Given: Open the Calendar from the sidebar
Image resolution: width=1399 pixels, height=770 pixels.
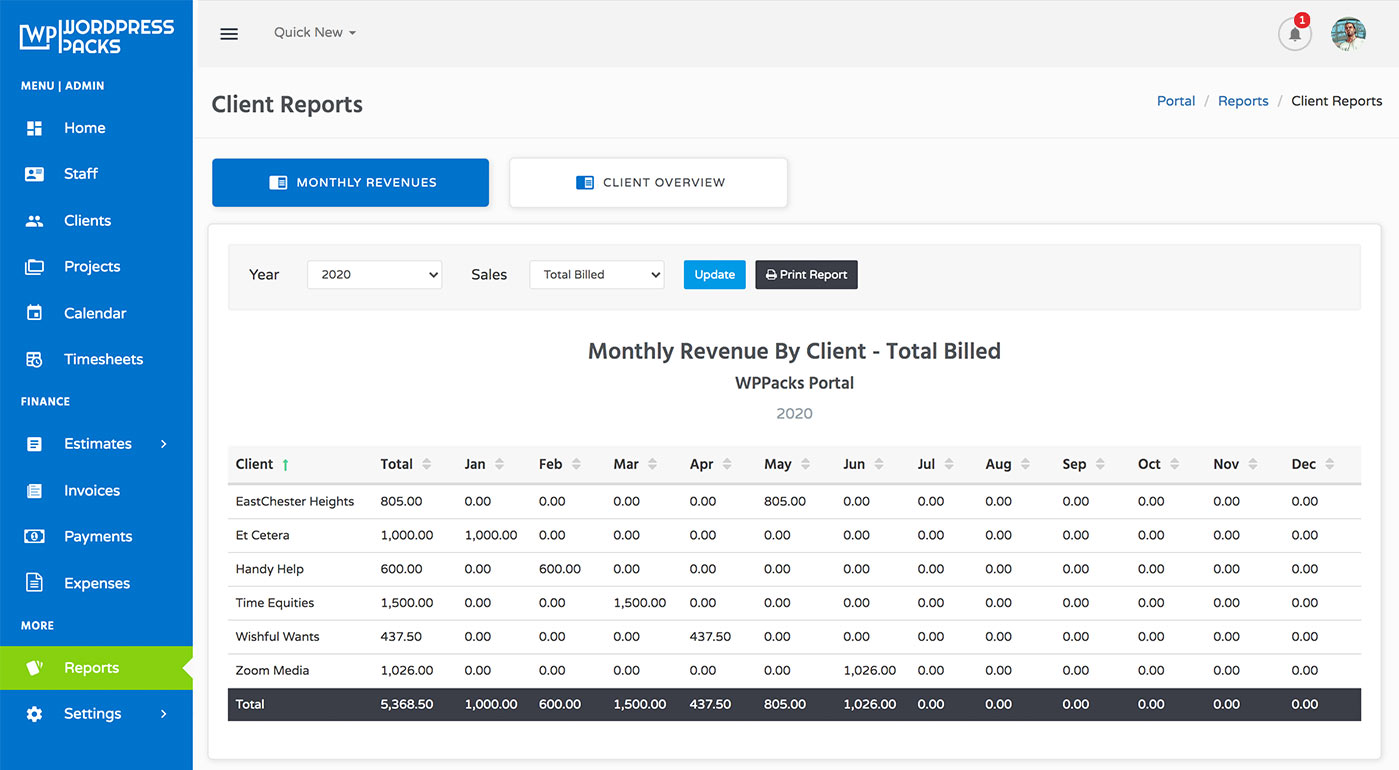Looking at the screenshot, I should (34, 312).
